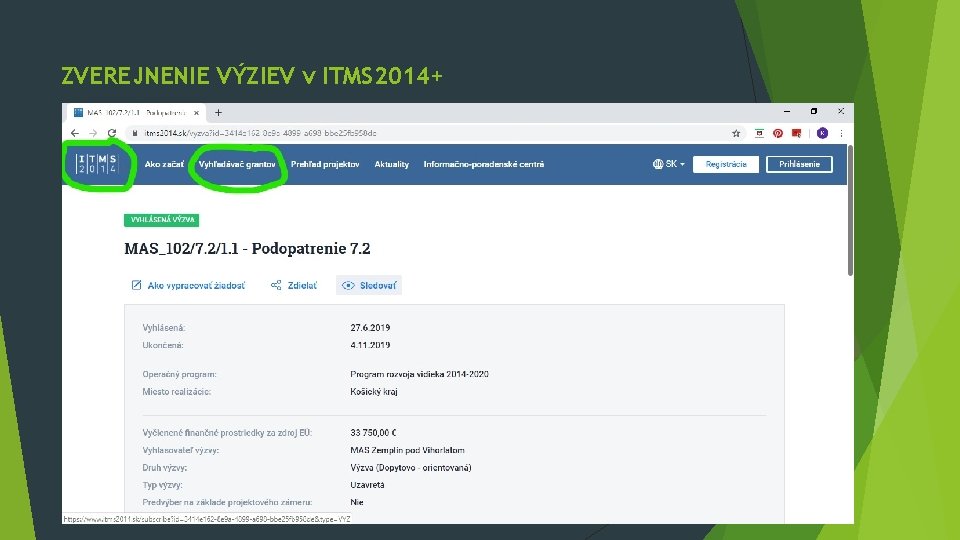Click the Vyhlásená výzva status badge
The height and width of the screenshot is (540, 960).
pyautogui.click(x=162, y=220)
